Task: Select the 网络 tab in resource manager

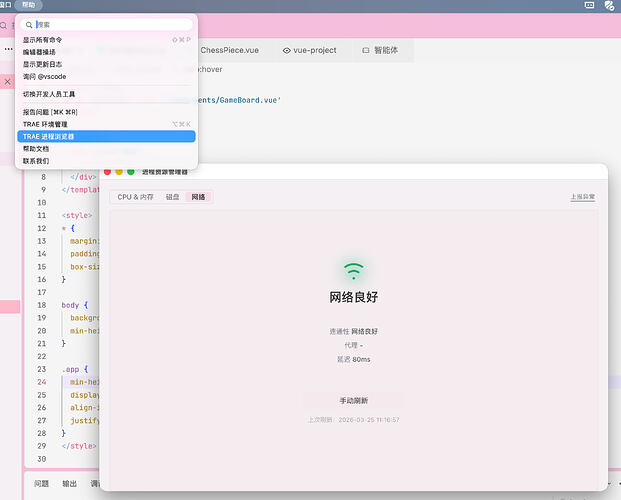Action: pyautogui.click(x=198, y=197)
